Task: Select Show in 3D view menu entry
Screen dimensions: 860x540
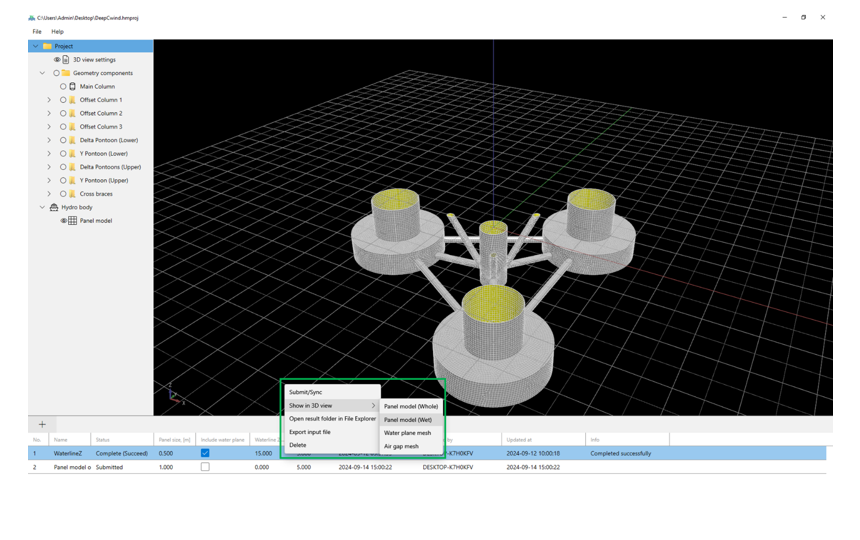Action: point(332,406)
